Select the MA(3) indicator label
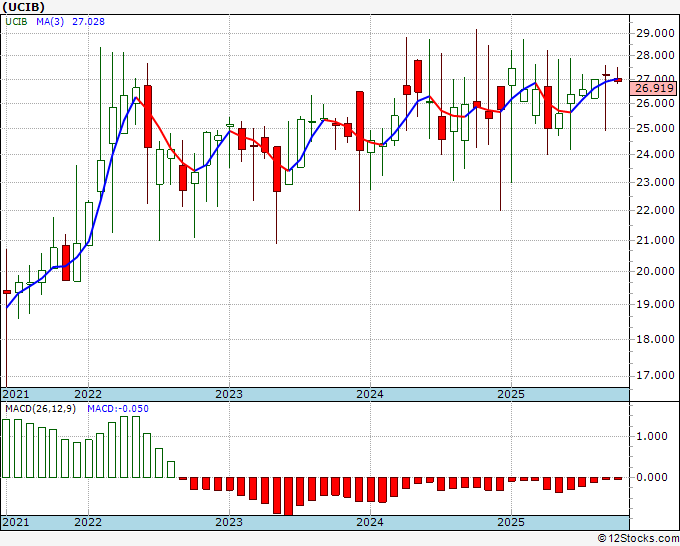680x546 pixels. [50, 21]
